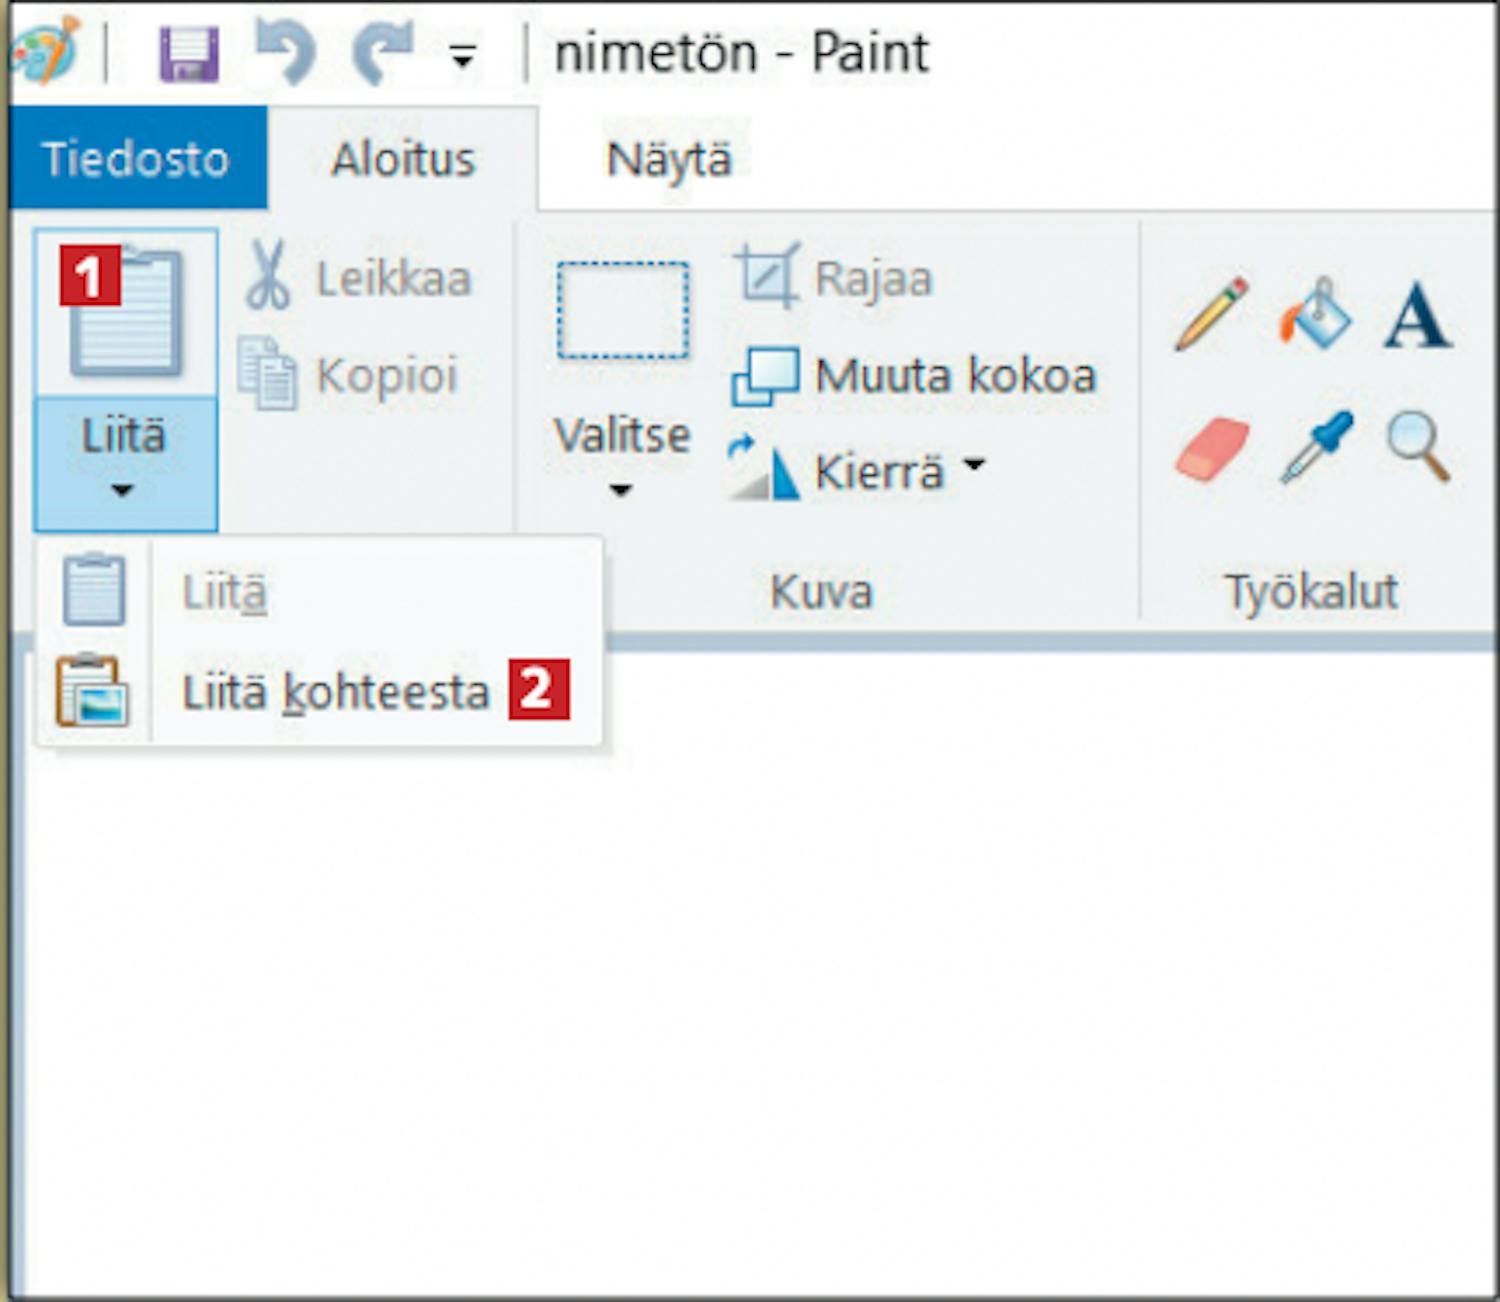
Task: Select the rectangular selection tool
Action: [622, 310]
